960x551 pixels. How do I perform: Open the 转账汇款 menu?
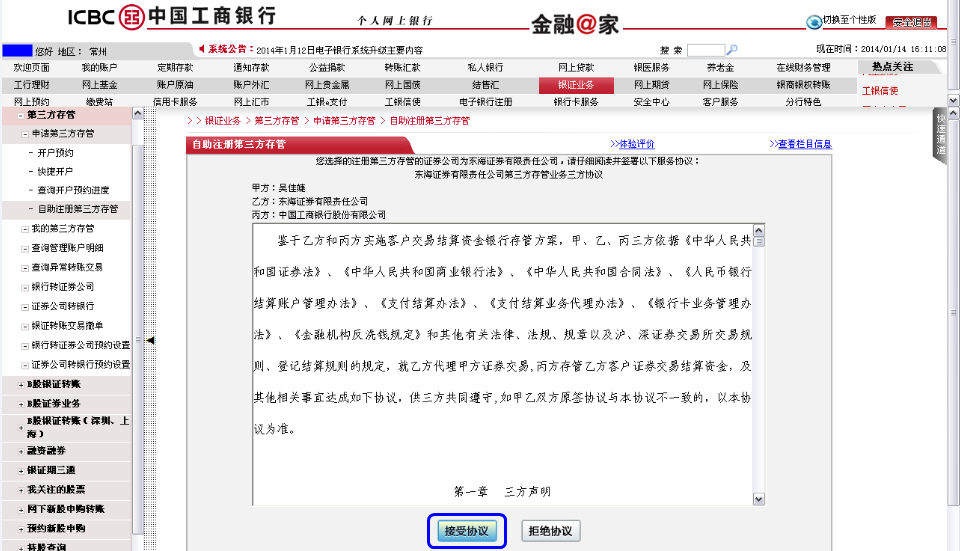402,67
